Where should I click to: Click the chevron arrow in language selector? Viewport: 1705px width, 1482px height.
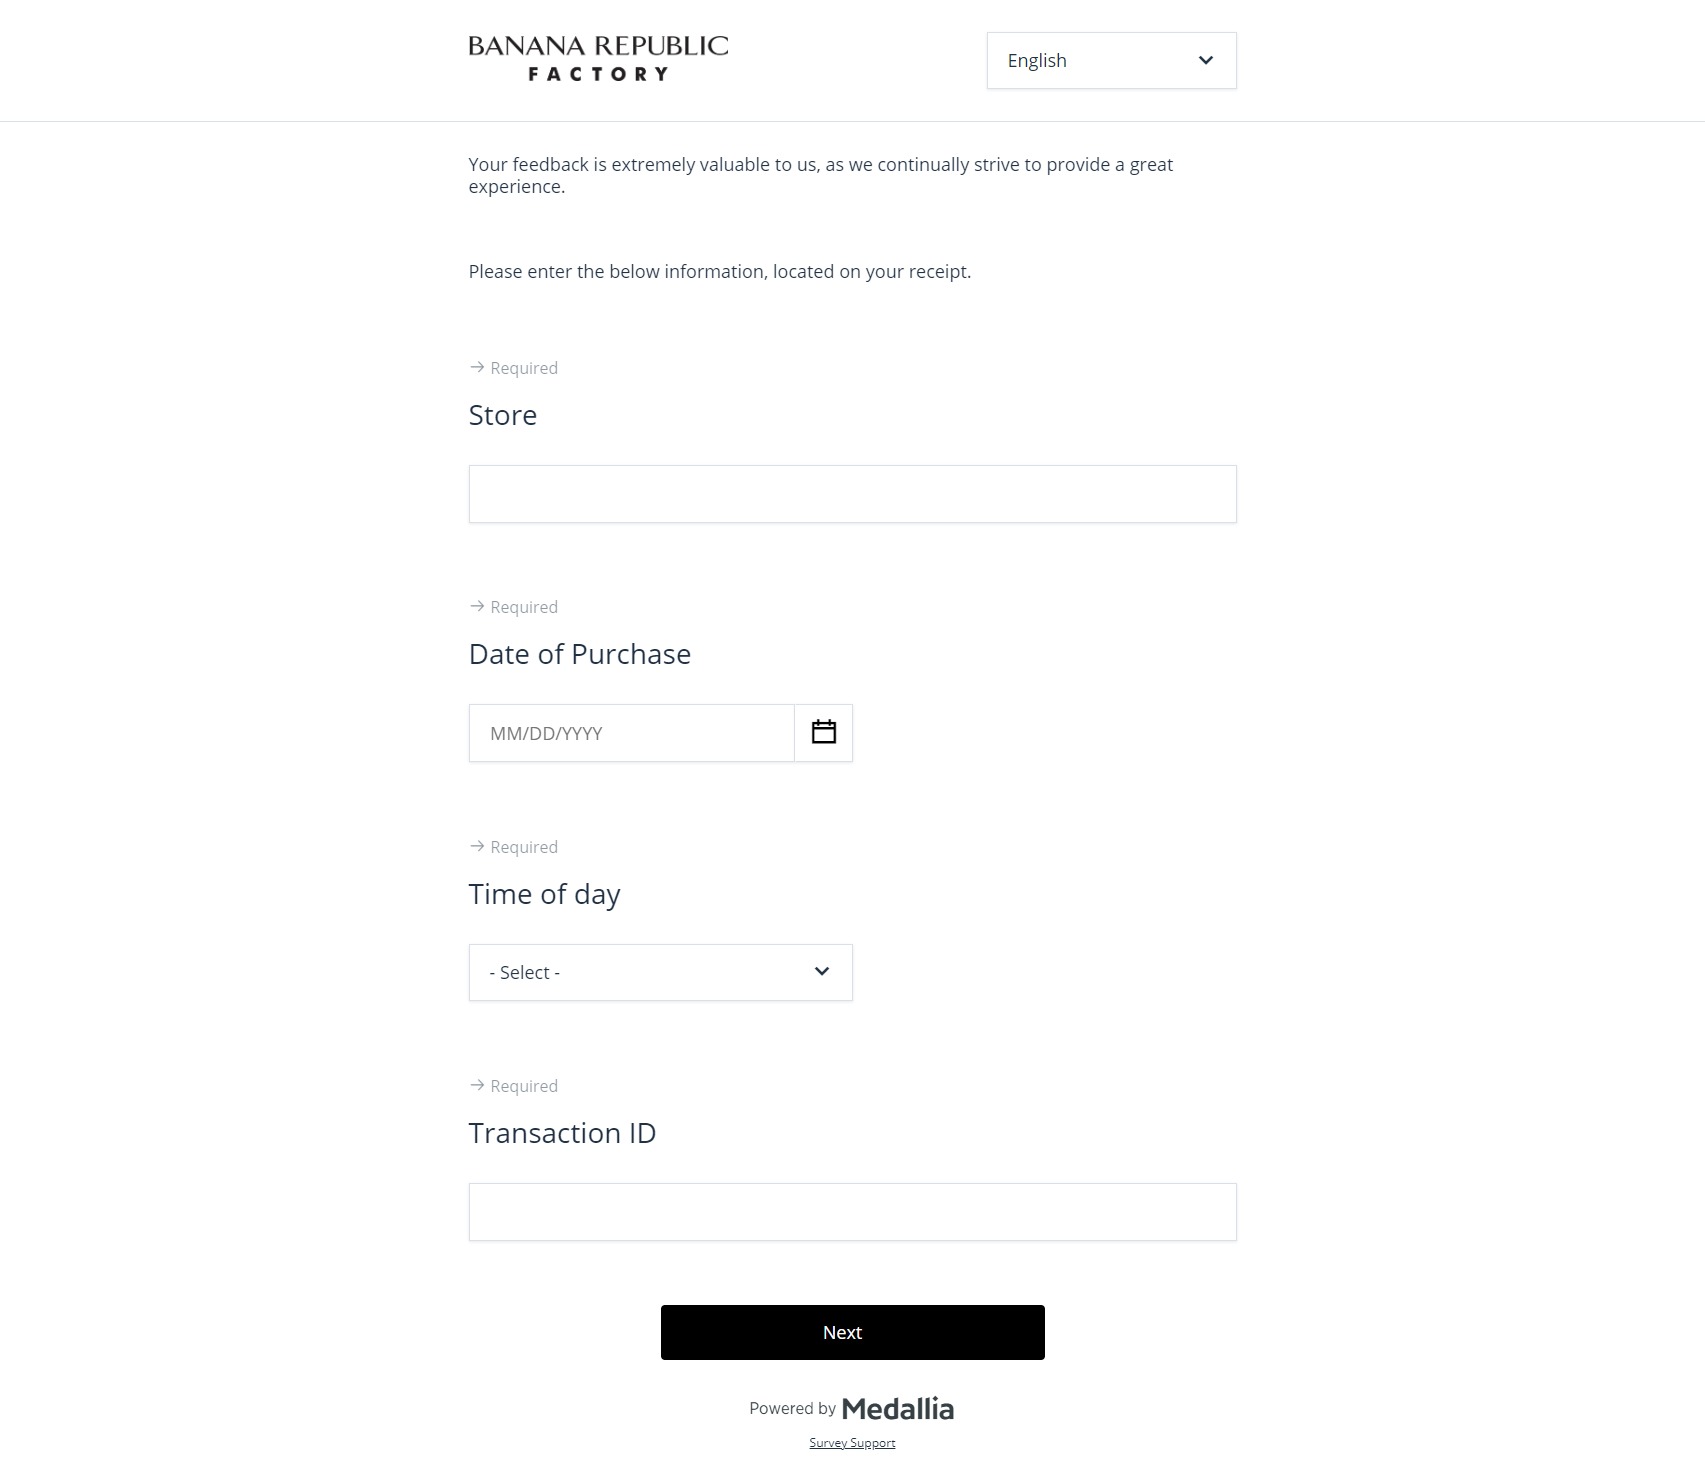pyautogui.click(x=1205, y=60)
